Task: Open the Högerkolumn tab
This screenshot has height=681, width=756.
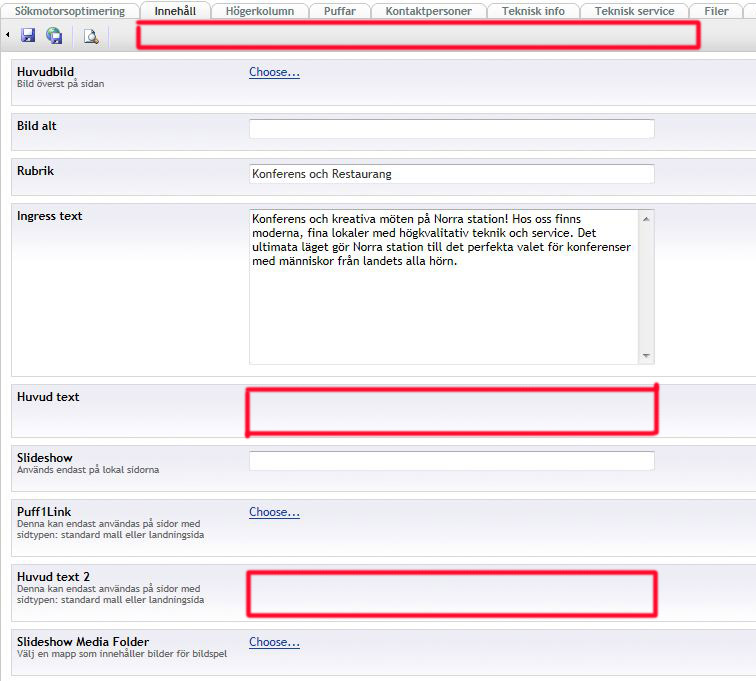Action: tap(259, 11)
